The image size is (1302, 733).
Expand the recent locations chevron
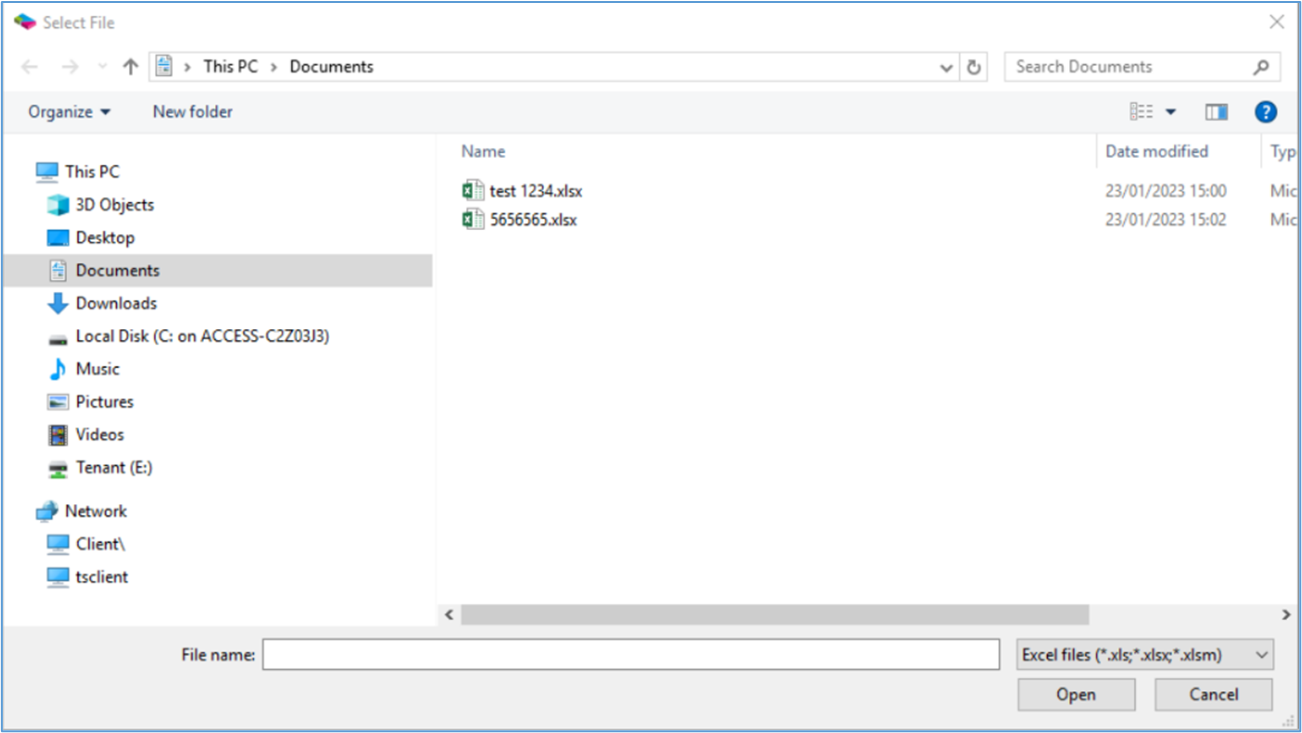coord(102,66)
